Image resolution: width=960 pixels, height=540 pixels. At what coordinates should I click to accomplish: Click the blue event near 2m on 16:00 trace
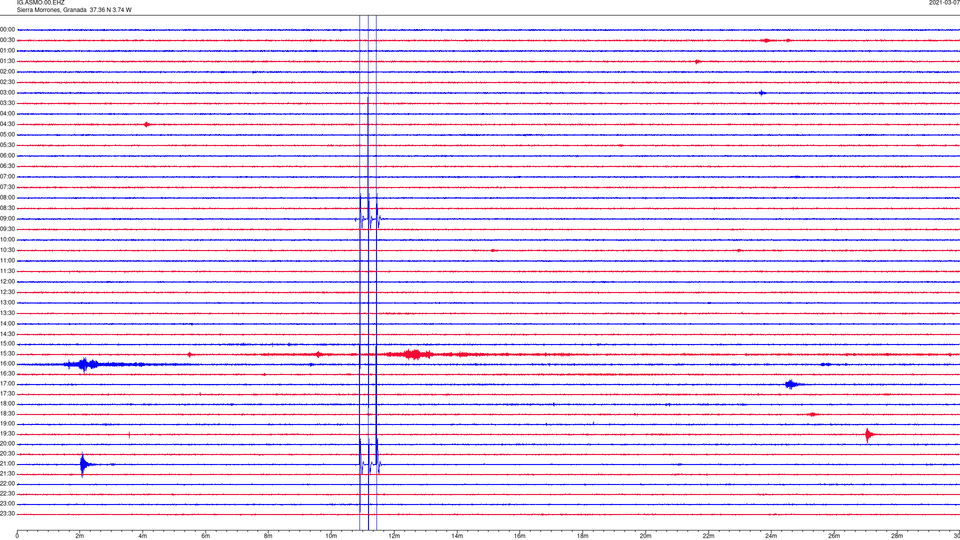(x=84, y=364)
